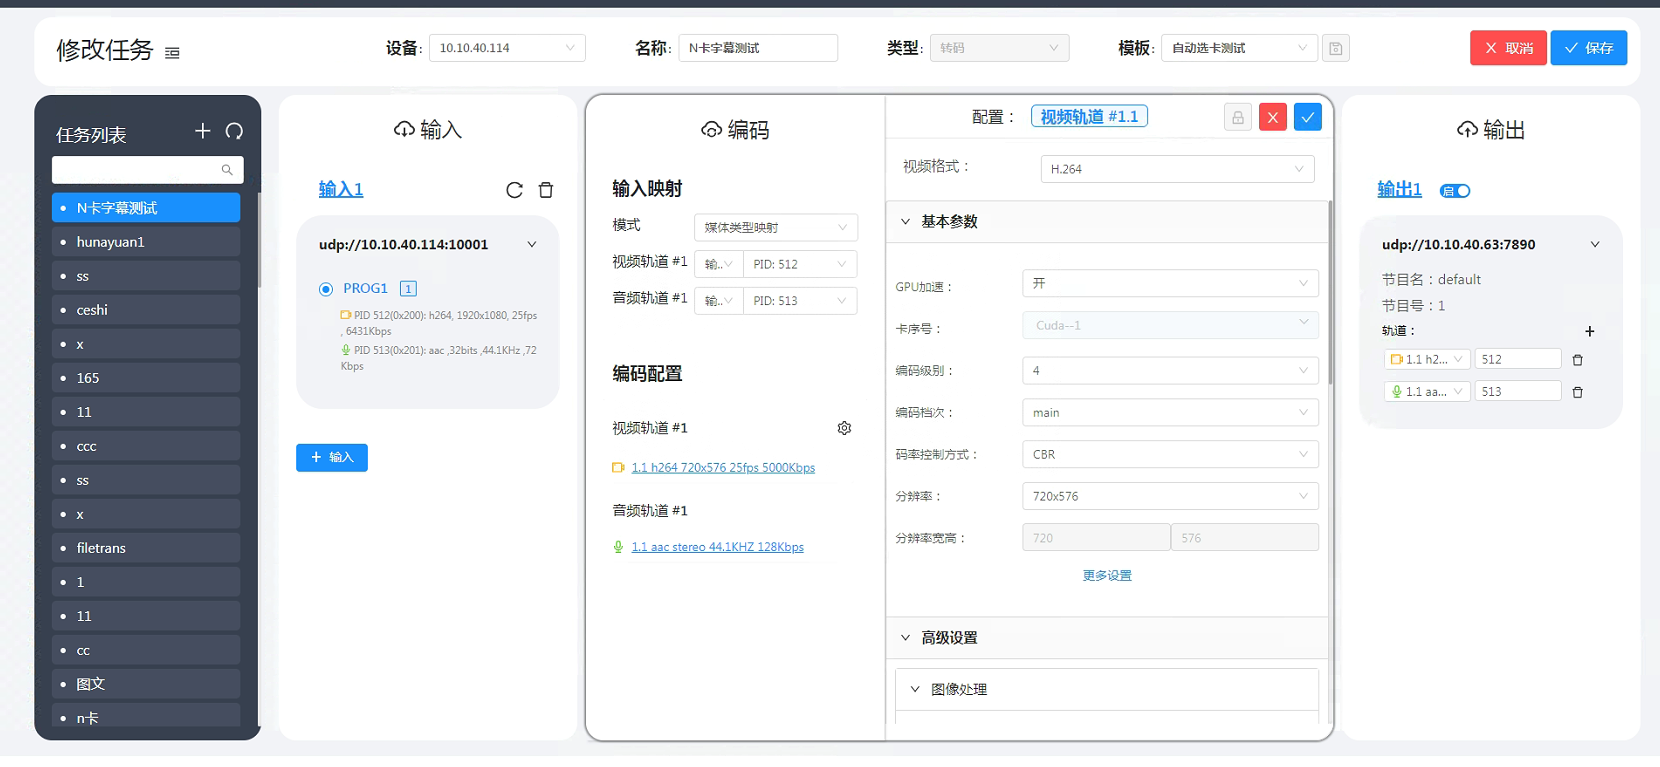Open the 输入1 link
The width and height of the screenshot is (1660, 767).
click(x=341, y=189)
